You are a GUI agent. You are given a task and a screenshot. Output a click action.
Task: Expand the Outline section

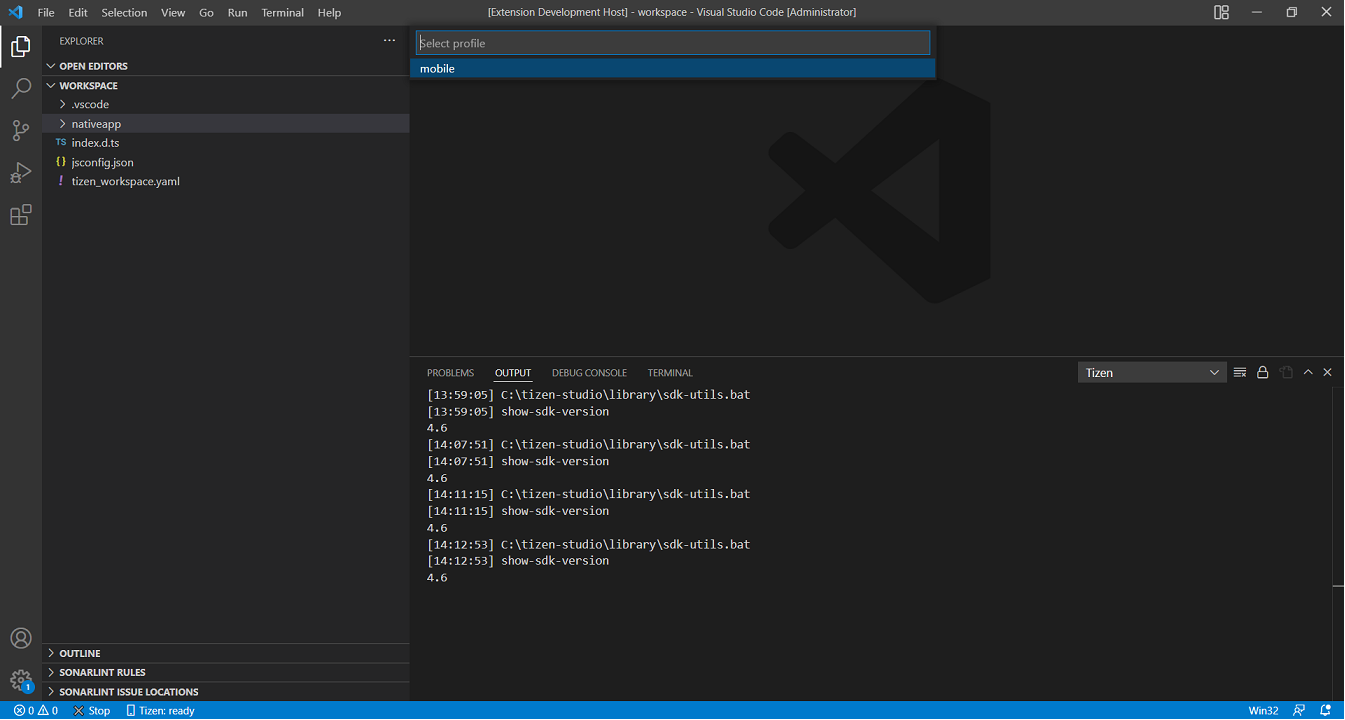(80, 653)
